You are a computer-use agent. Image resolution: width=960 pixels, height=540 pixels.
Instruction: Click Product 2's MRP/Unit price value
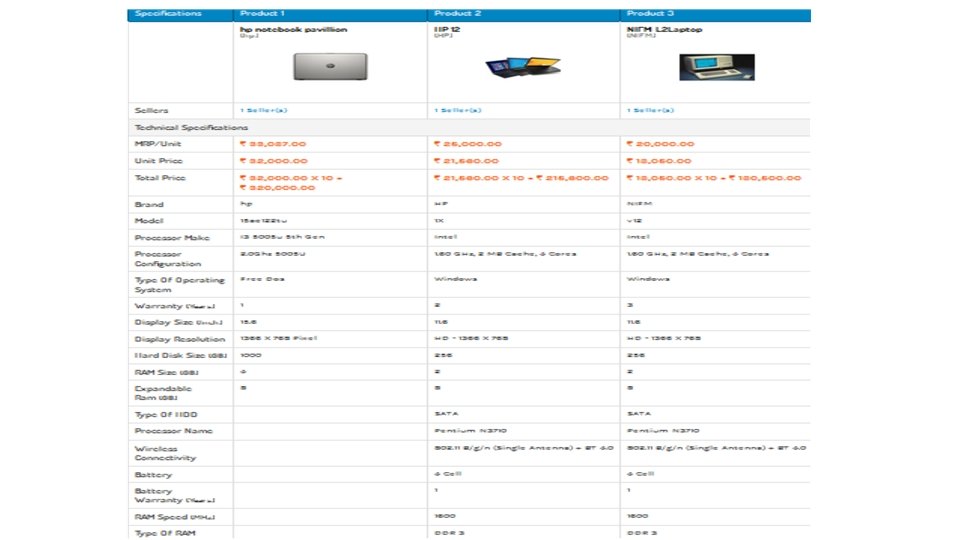[x=467, y=144]
